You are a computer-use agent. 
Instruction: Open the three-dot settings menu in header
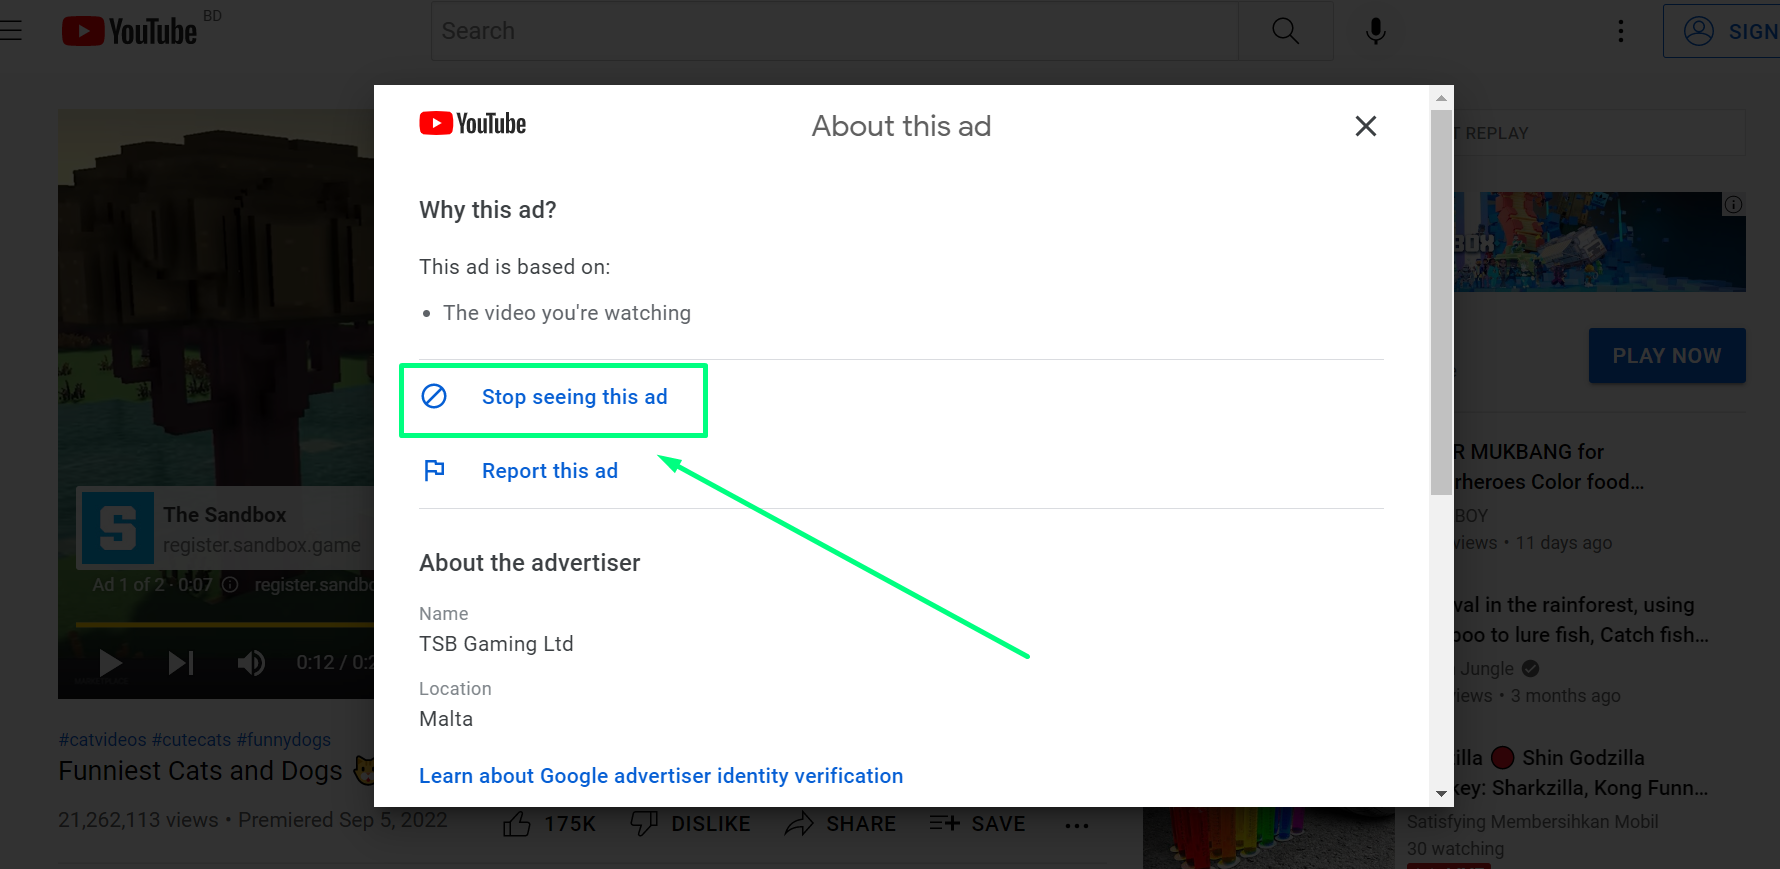tap(1620, 31)
